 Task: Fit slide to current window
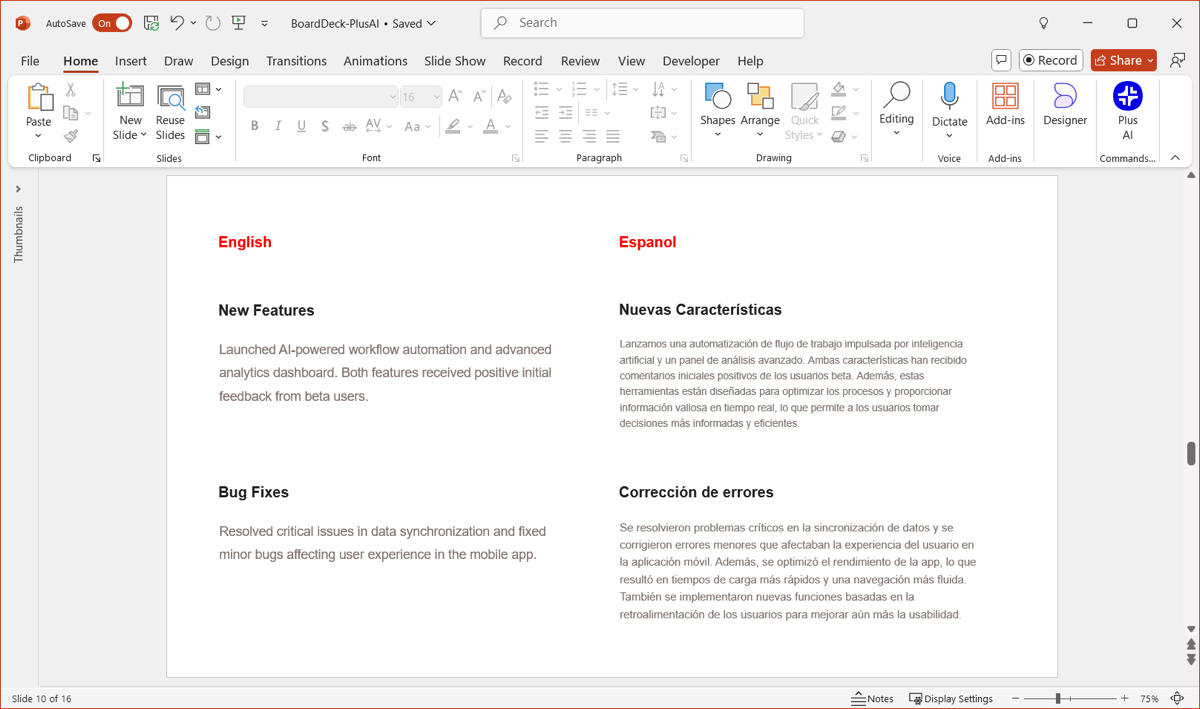pyautogui.click(x=1177, y=698)
